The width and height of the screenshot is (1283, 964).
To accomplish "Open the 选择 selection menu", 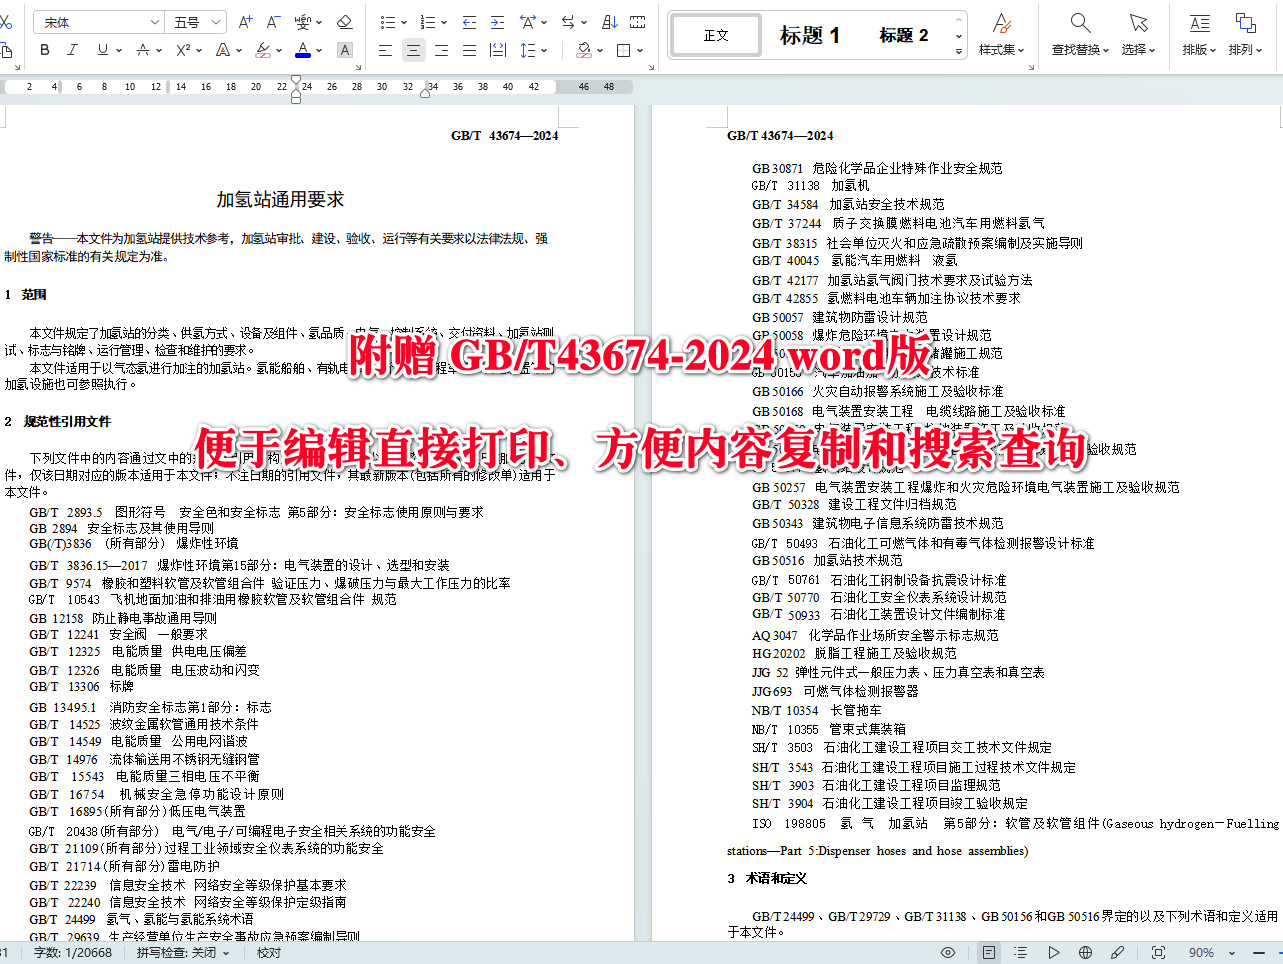I will (1138, 35).
